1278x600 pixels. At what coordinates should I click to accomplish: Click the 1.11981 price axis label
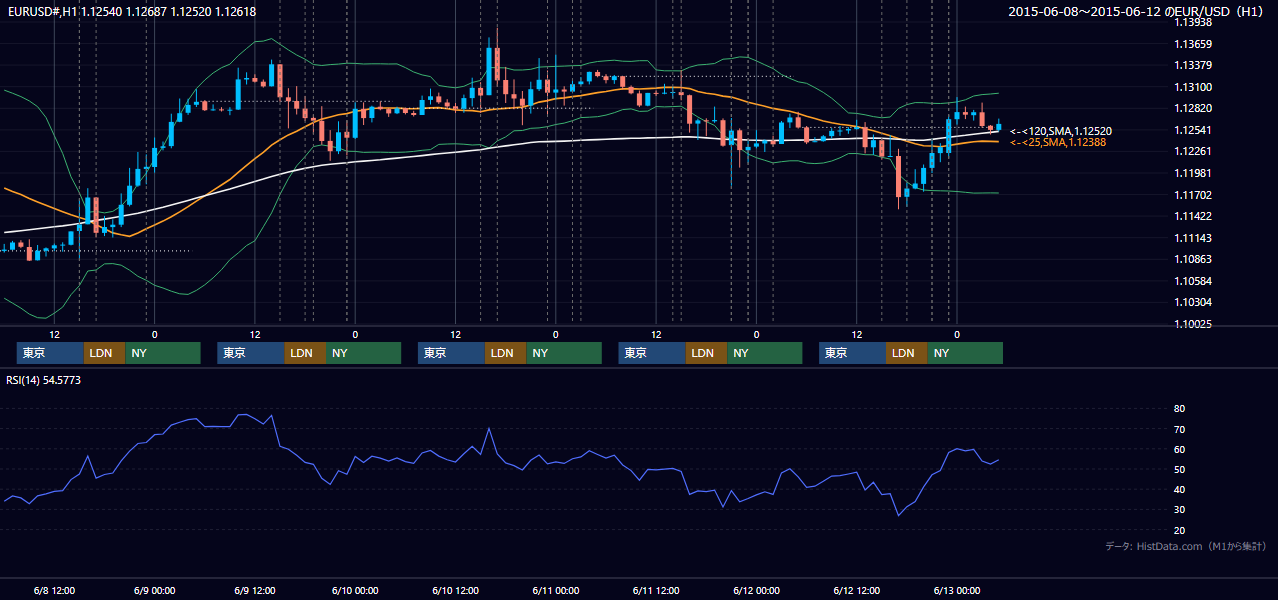click(1193, 173)
